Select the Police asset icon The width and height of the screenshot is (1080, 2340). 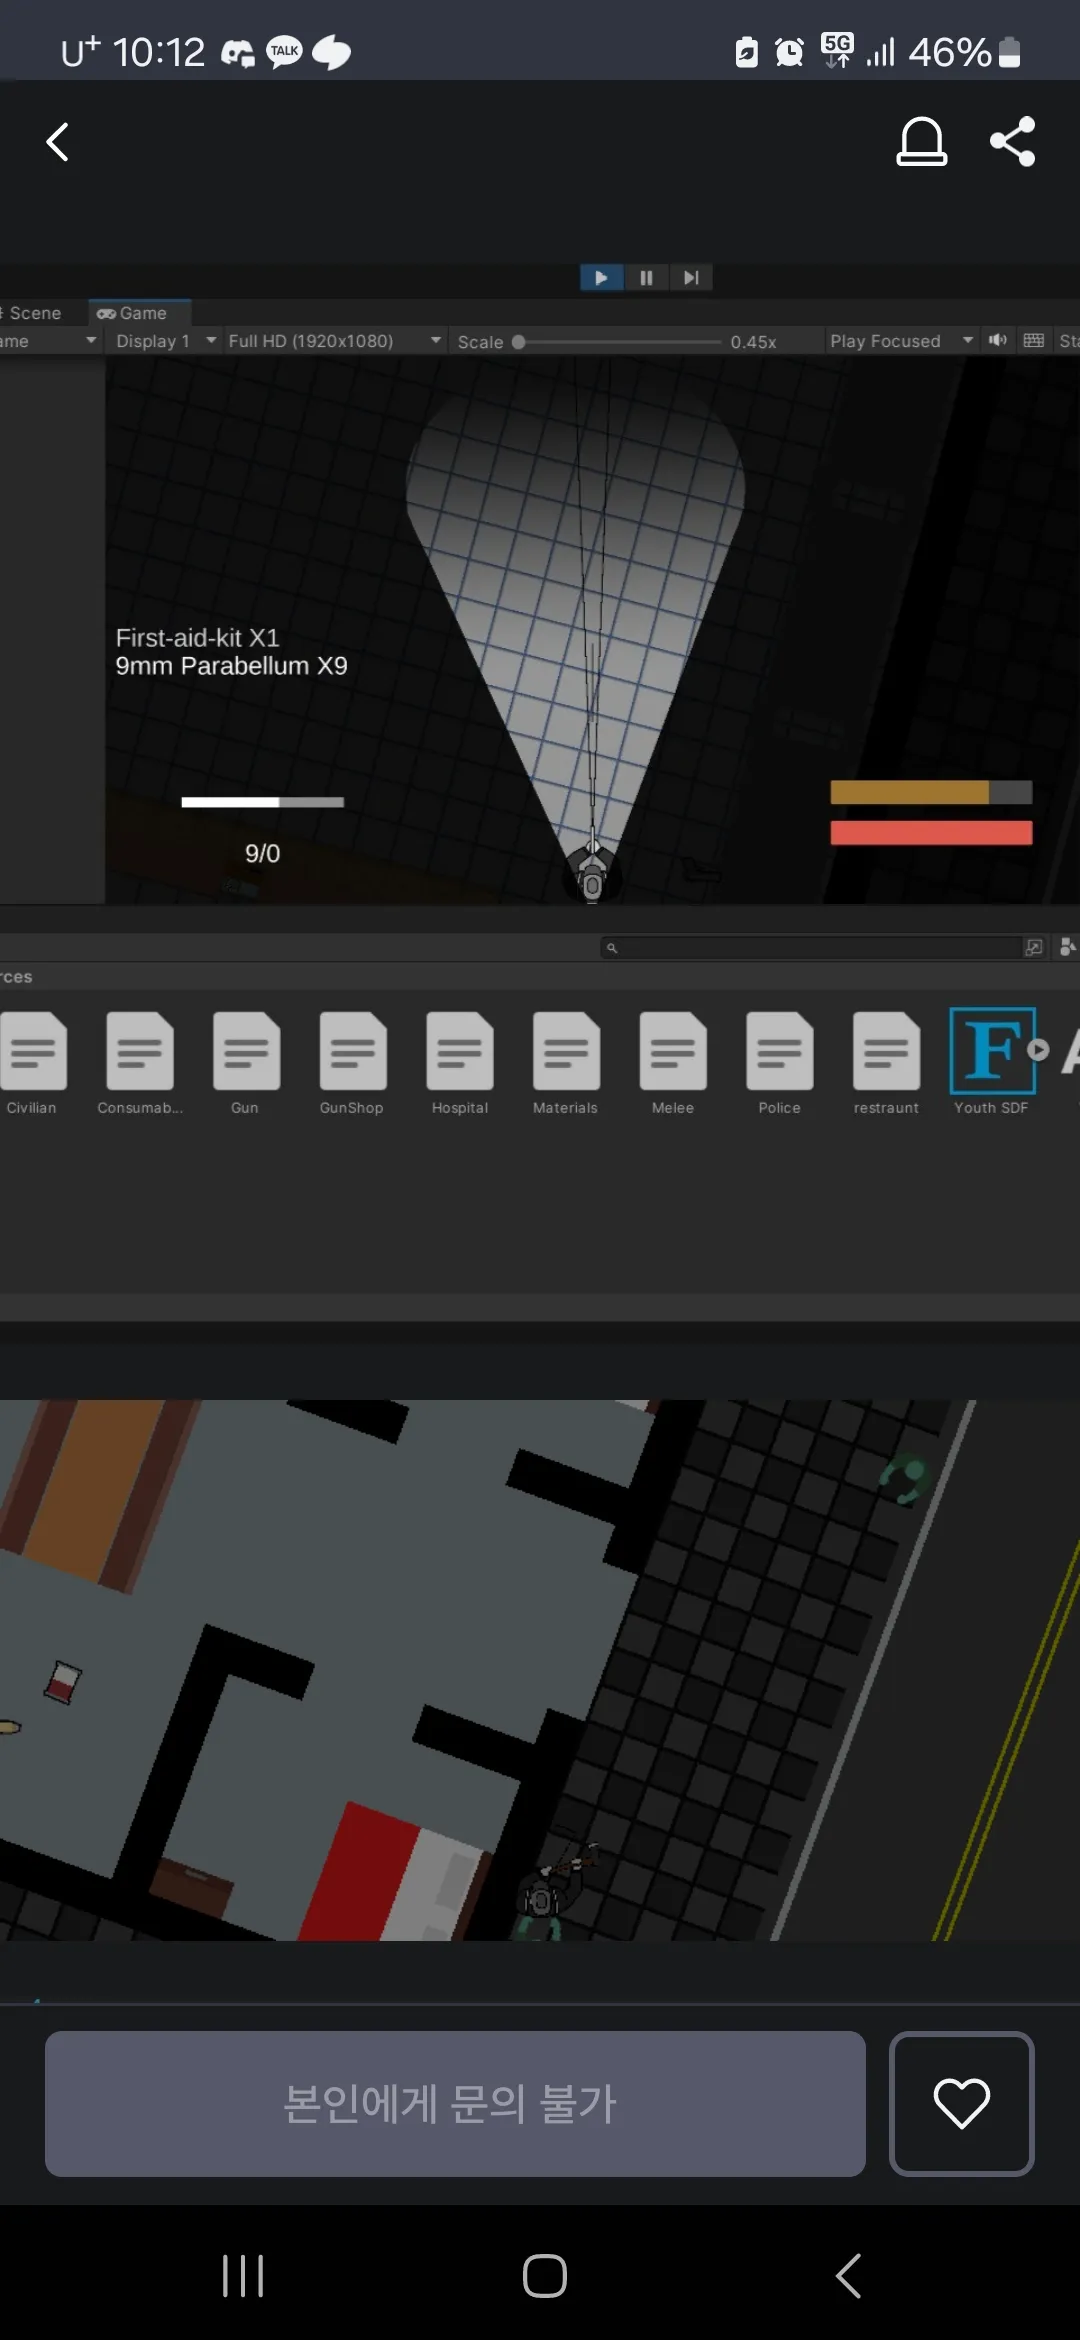[x=779, y=1050]
